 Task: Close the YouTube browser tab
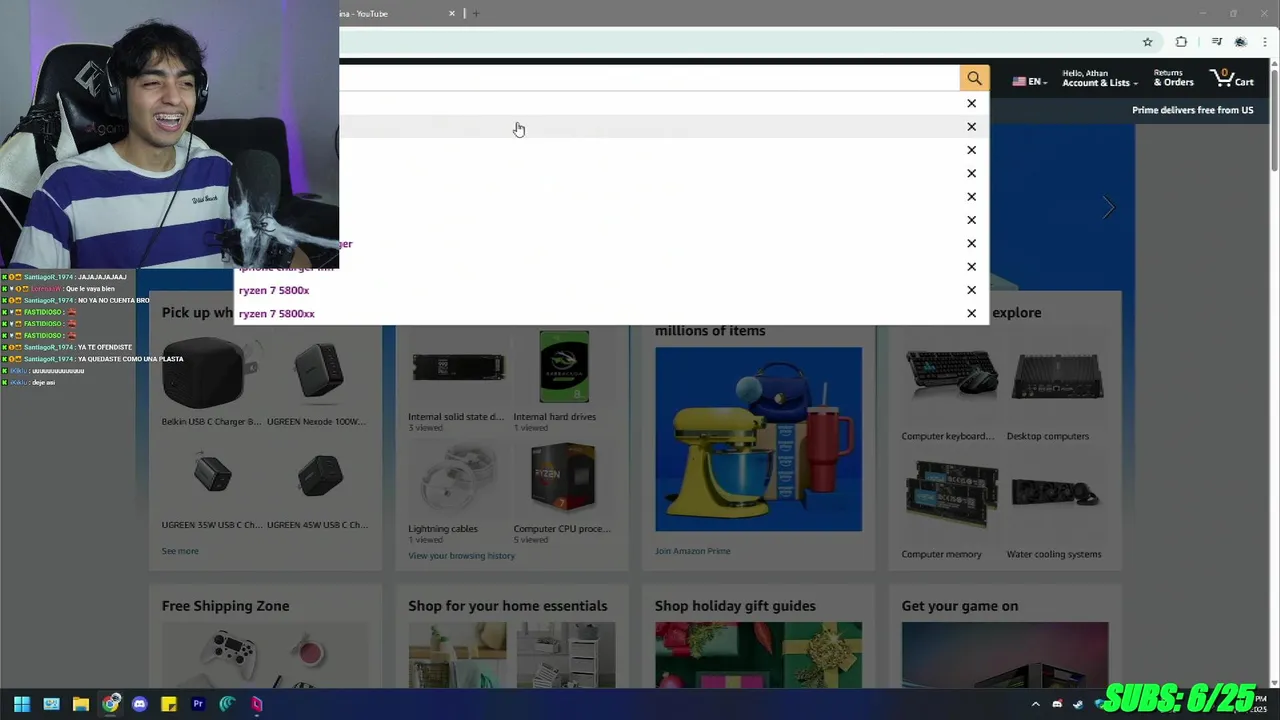pyautogui.click(x=452, y=13)
